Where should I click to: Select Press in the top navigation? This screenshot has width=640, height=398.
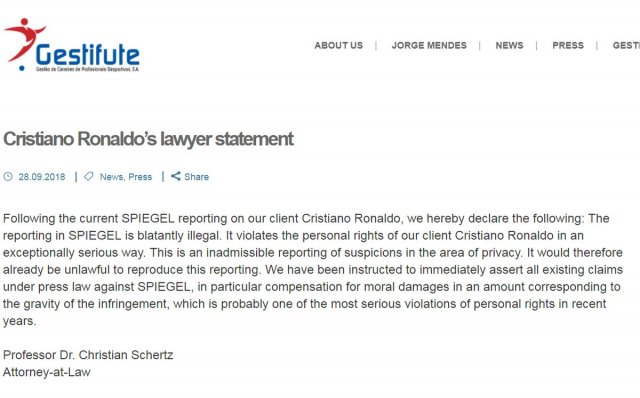(x=568, y=45)
